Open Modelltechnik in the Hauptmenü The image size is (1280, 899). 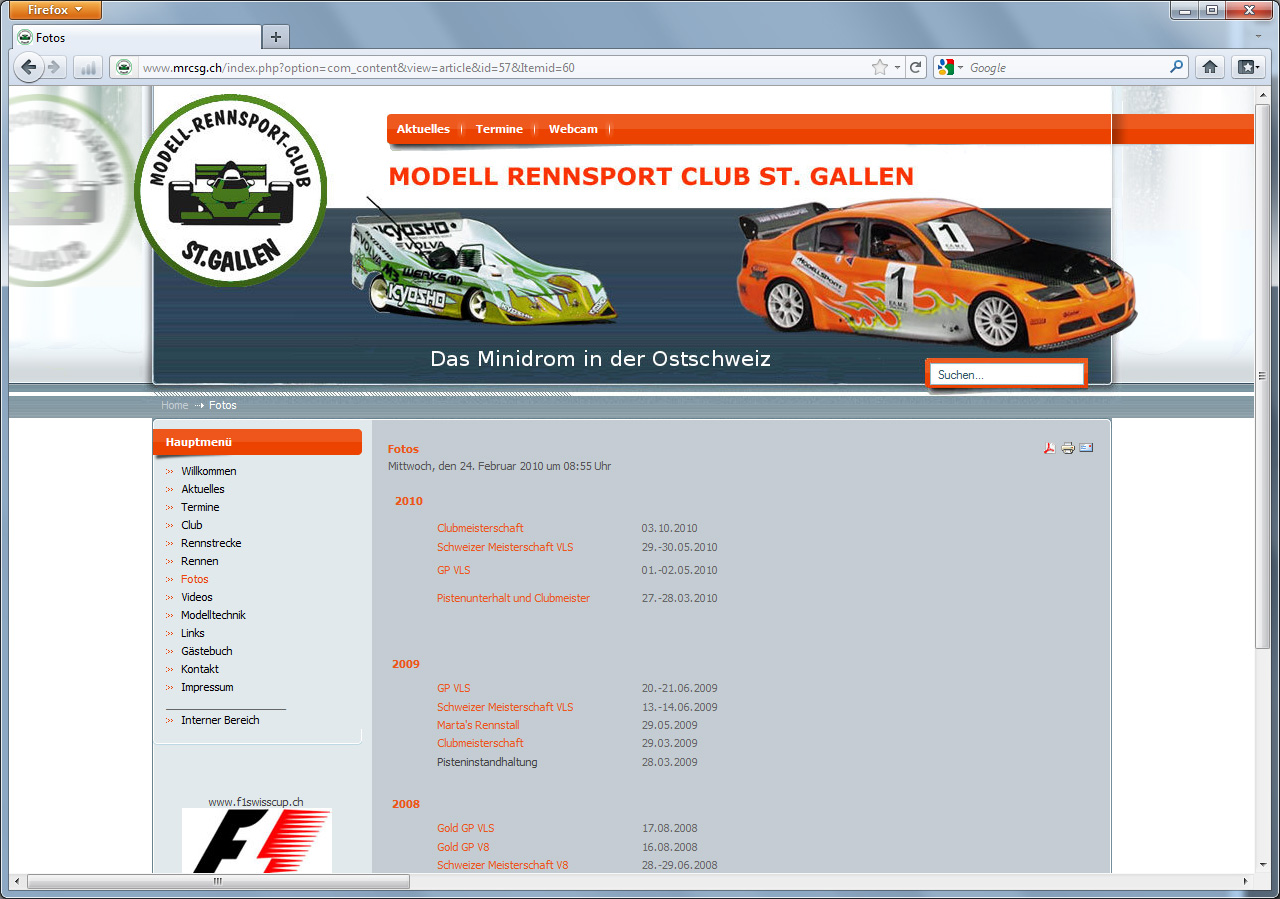(x=213, y=615)
